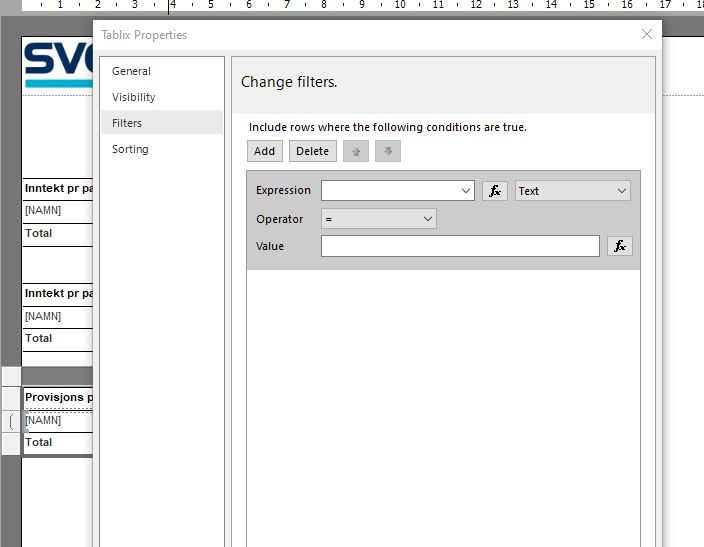Select the Provisjons header cell in report
This screenshot has width=704, height=547.
[58, 397]
